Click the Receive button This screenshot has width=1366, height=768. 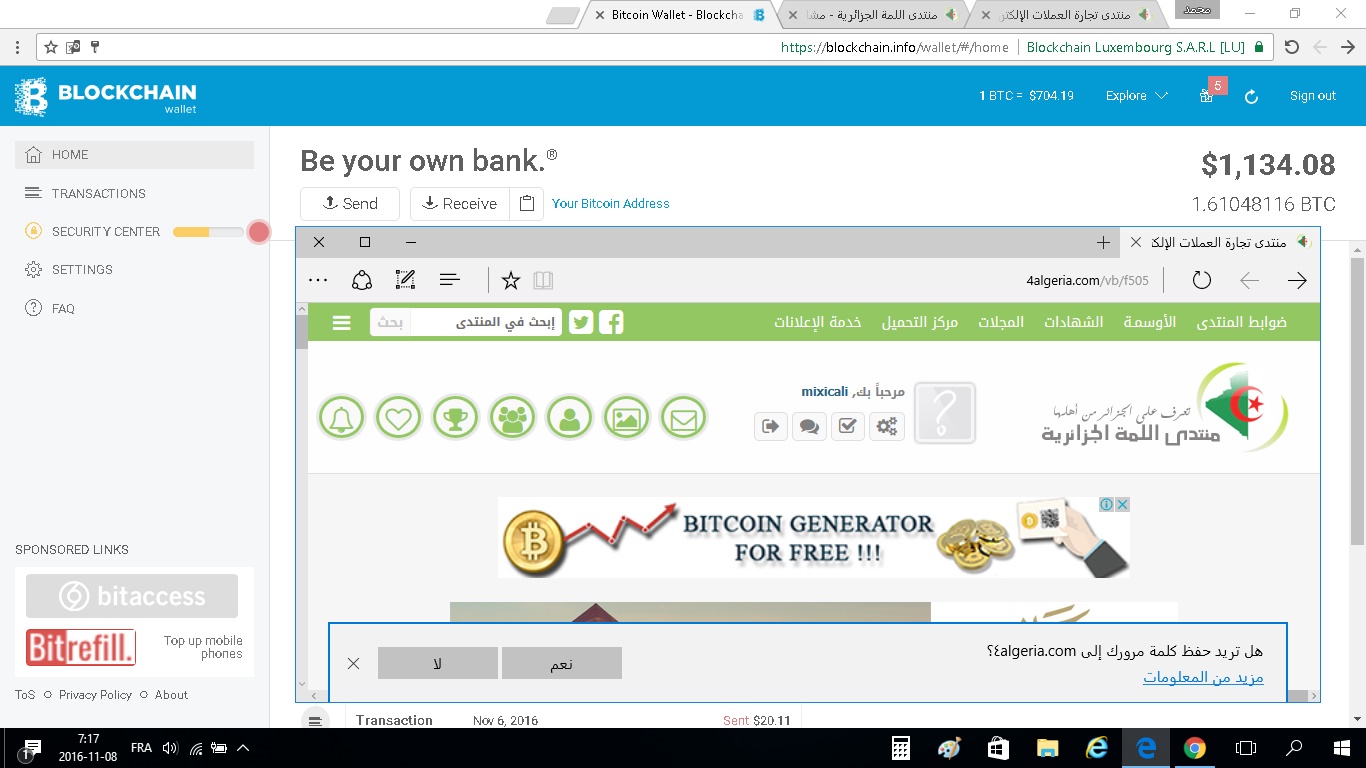(x=459, y=204)
